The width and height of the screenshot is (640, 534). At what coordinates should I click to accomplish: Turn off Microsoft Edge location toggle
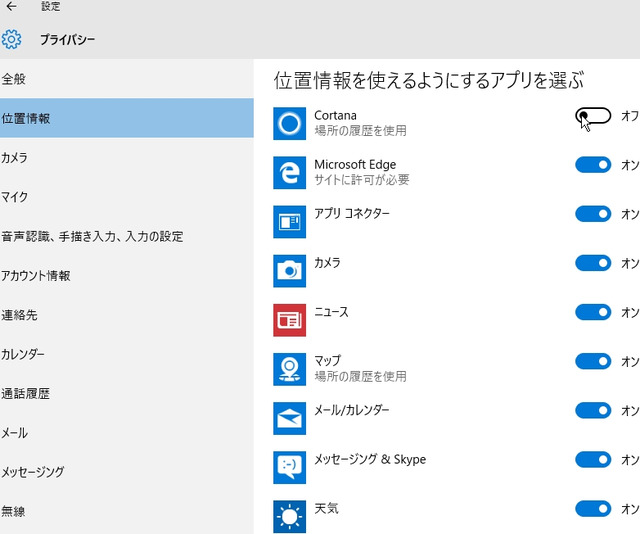click(x=593, y=165)
